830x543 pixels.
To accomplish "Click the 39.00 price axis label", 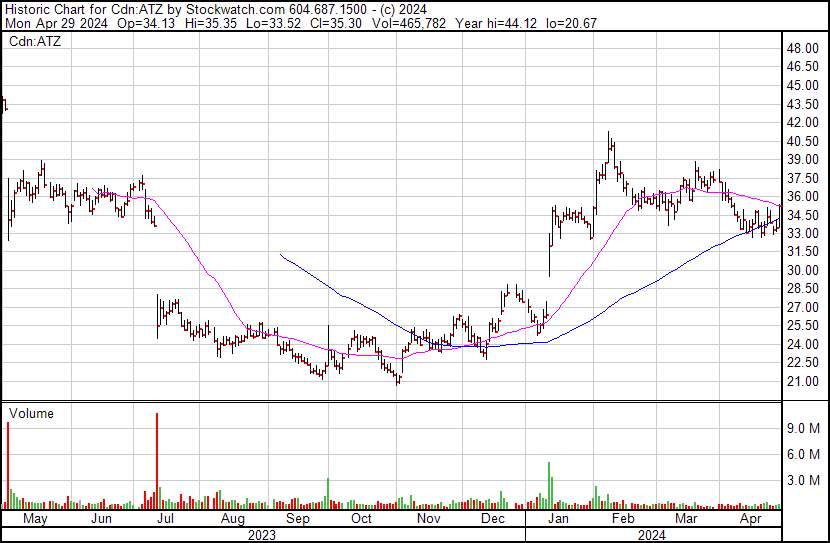I will (x=802, y=159).
